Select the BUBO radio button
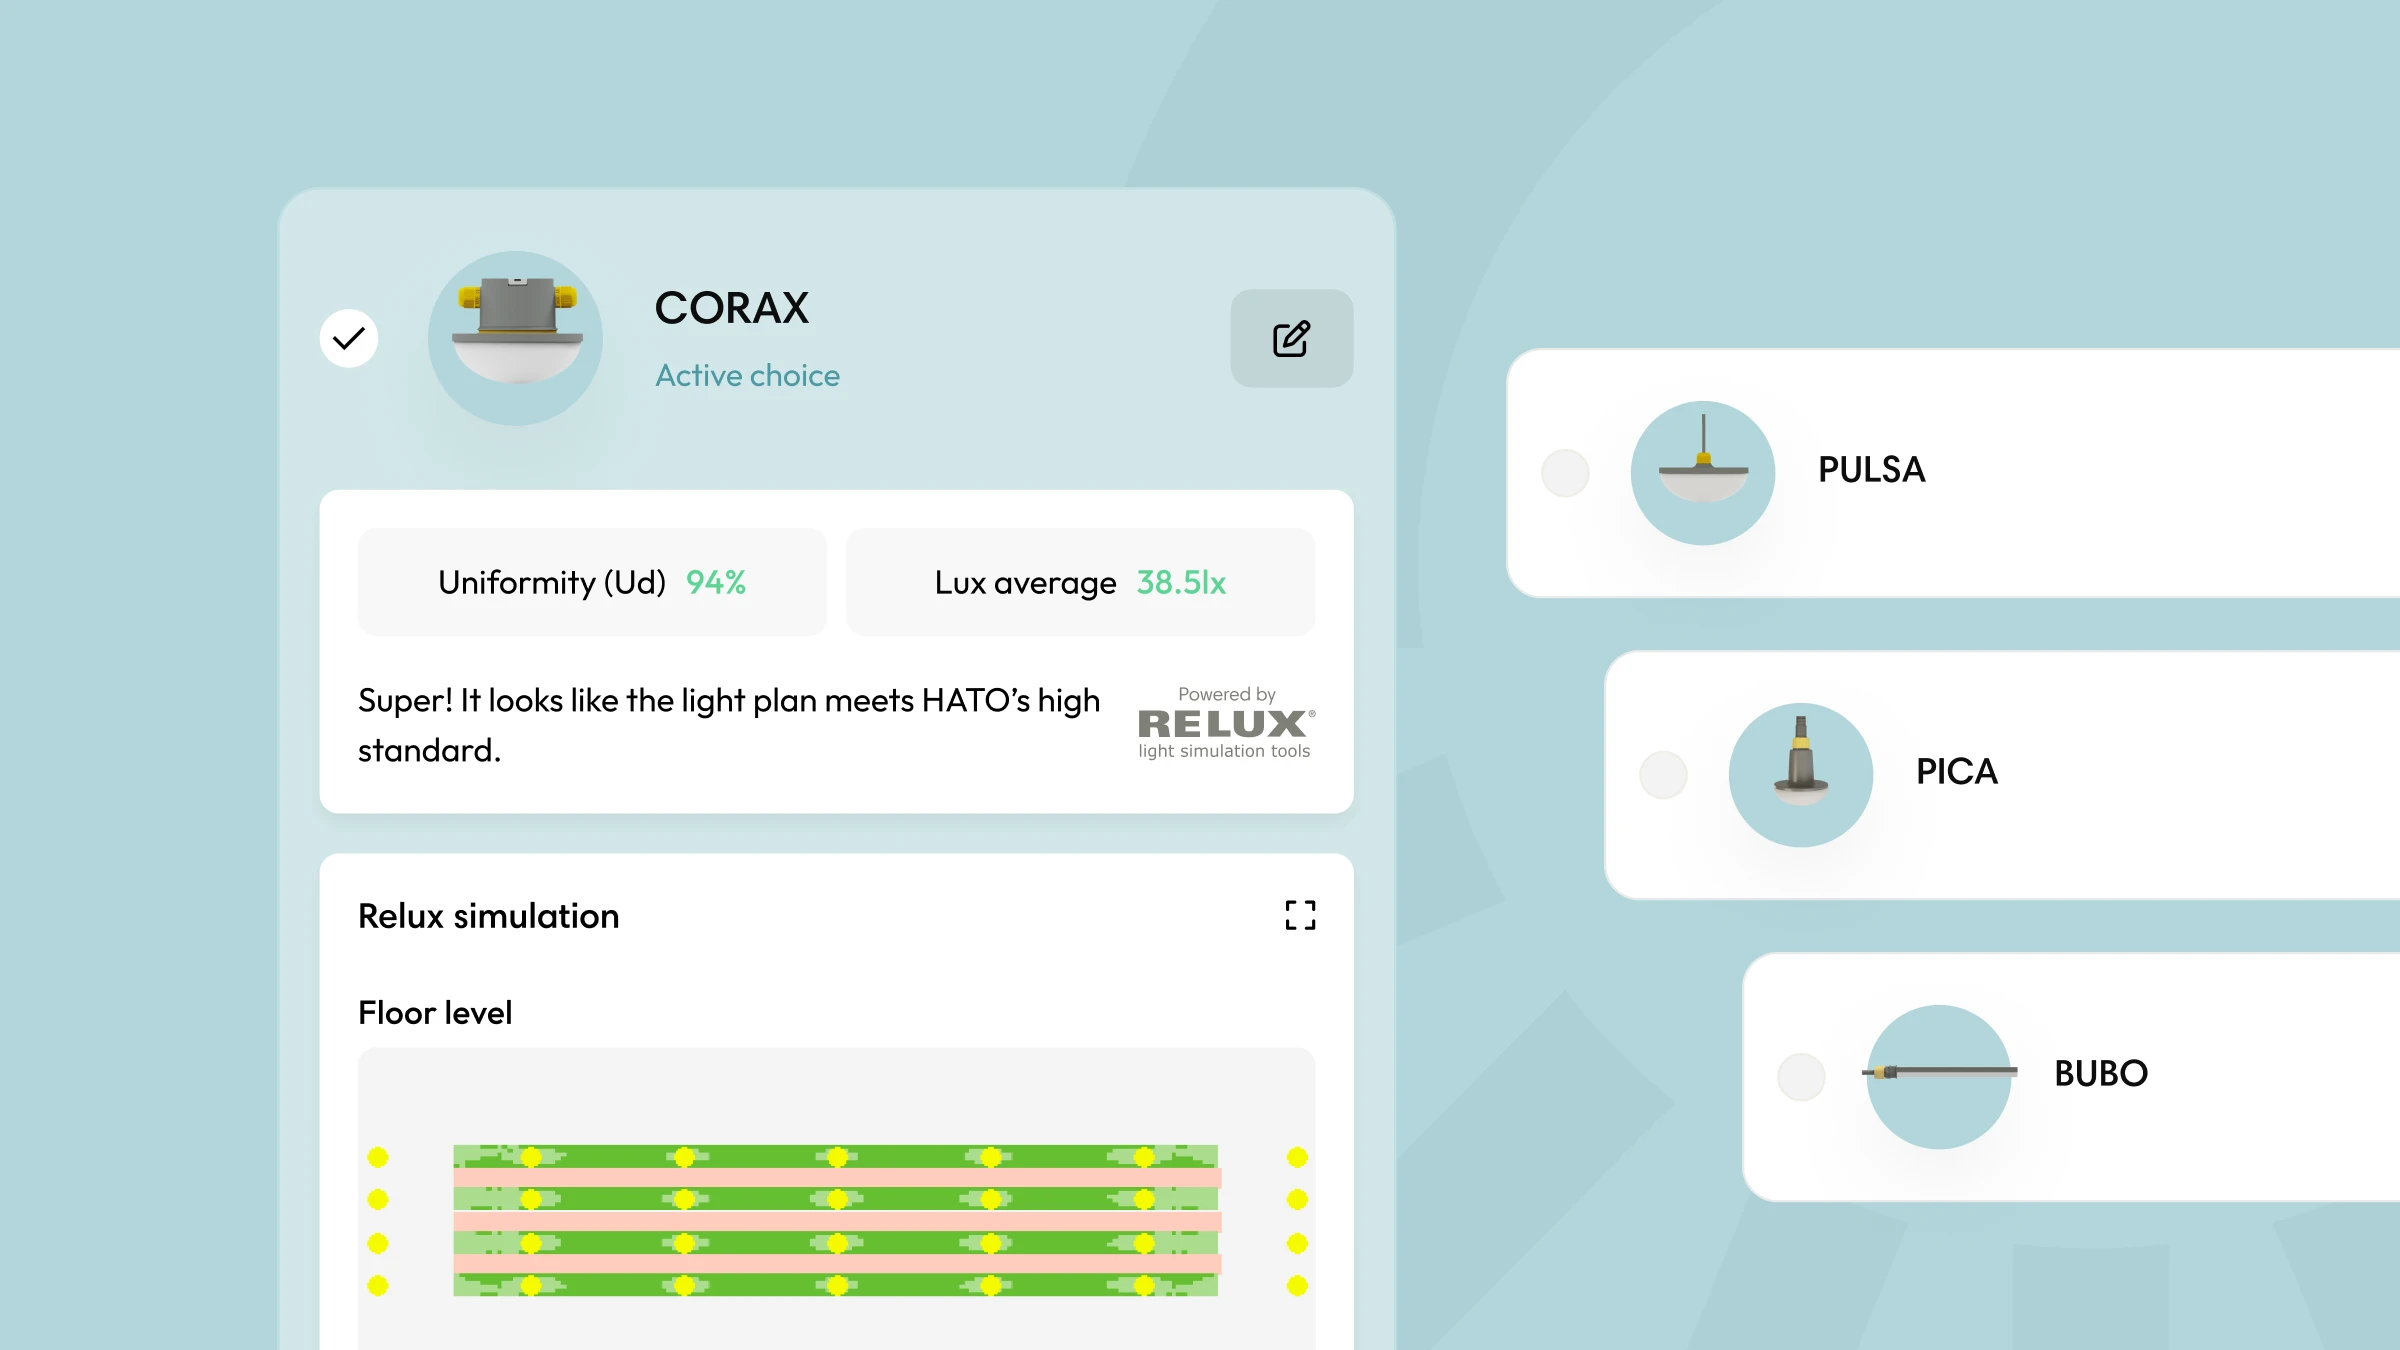 point(1801,1077)
